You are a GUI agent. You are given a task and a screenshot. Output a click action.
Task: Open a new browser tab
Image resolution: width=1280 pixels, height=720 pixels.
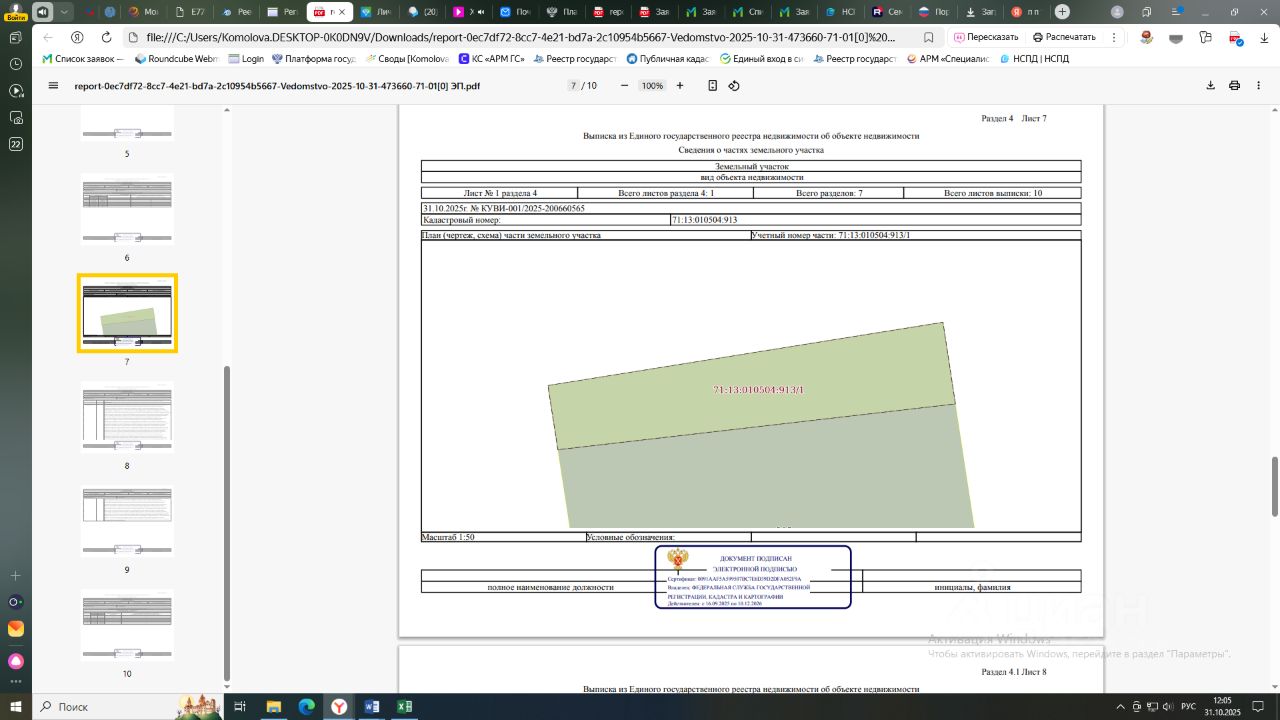(x=1062, y=12)
